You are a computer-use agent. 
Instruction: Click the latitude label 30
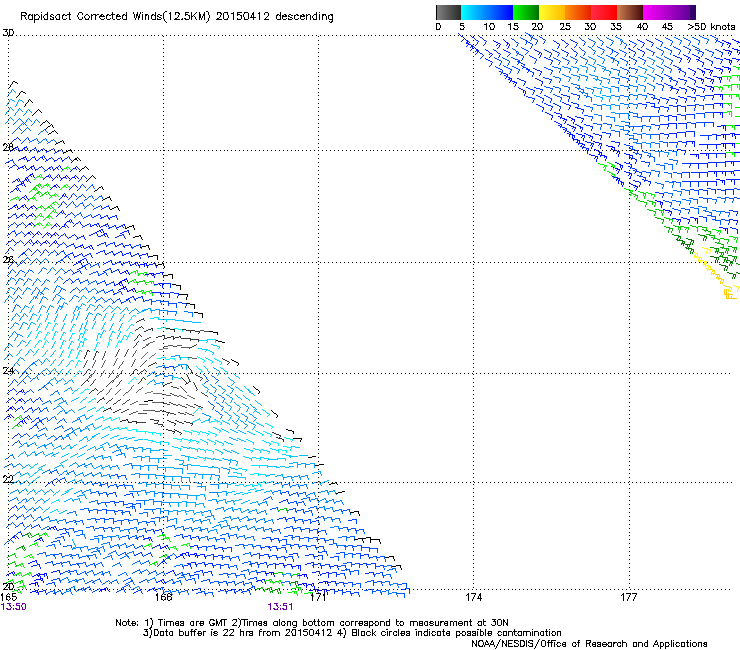point(8,33)
